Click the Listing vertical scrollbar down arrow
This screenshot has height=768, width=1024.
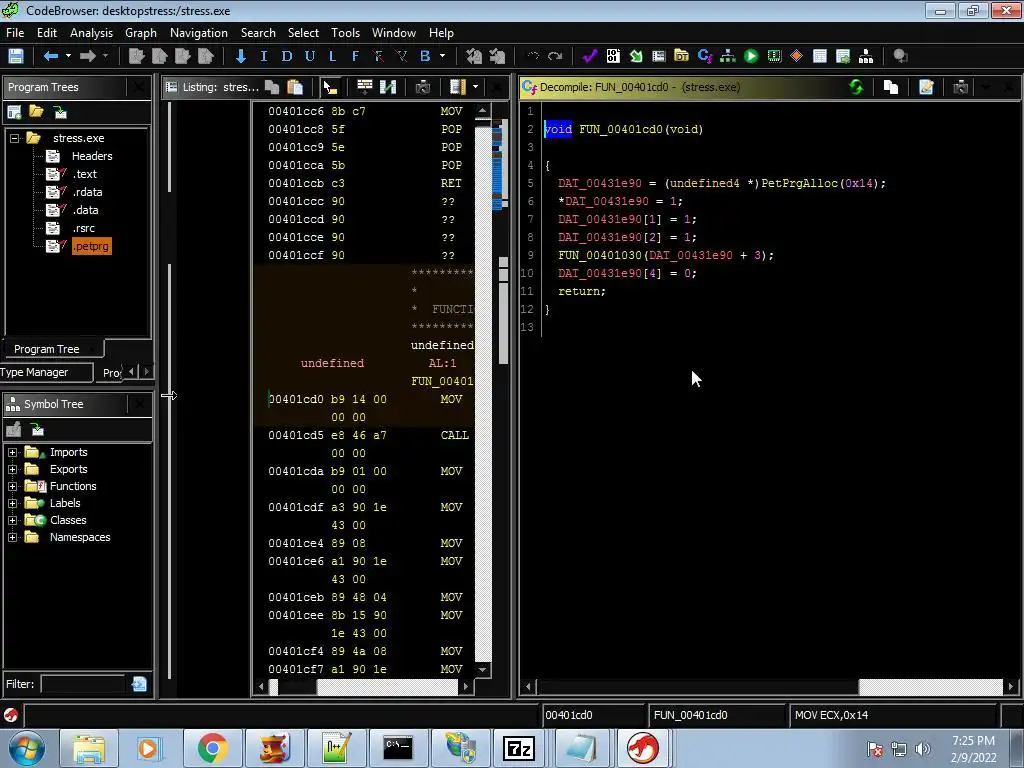(x=483, y=669)
